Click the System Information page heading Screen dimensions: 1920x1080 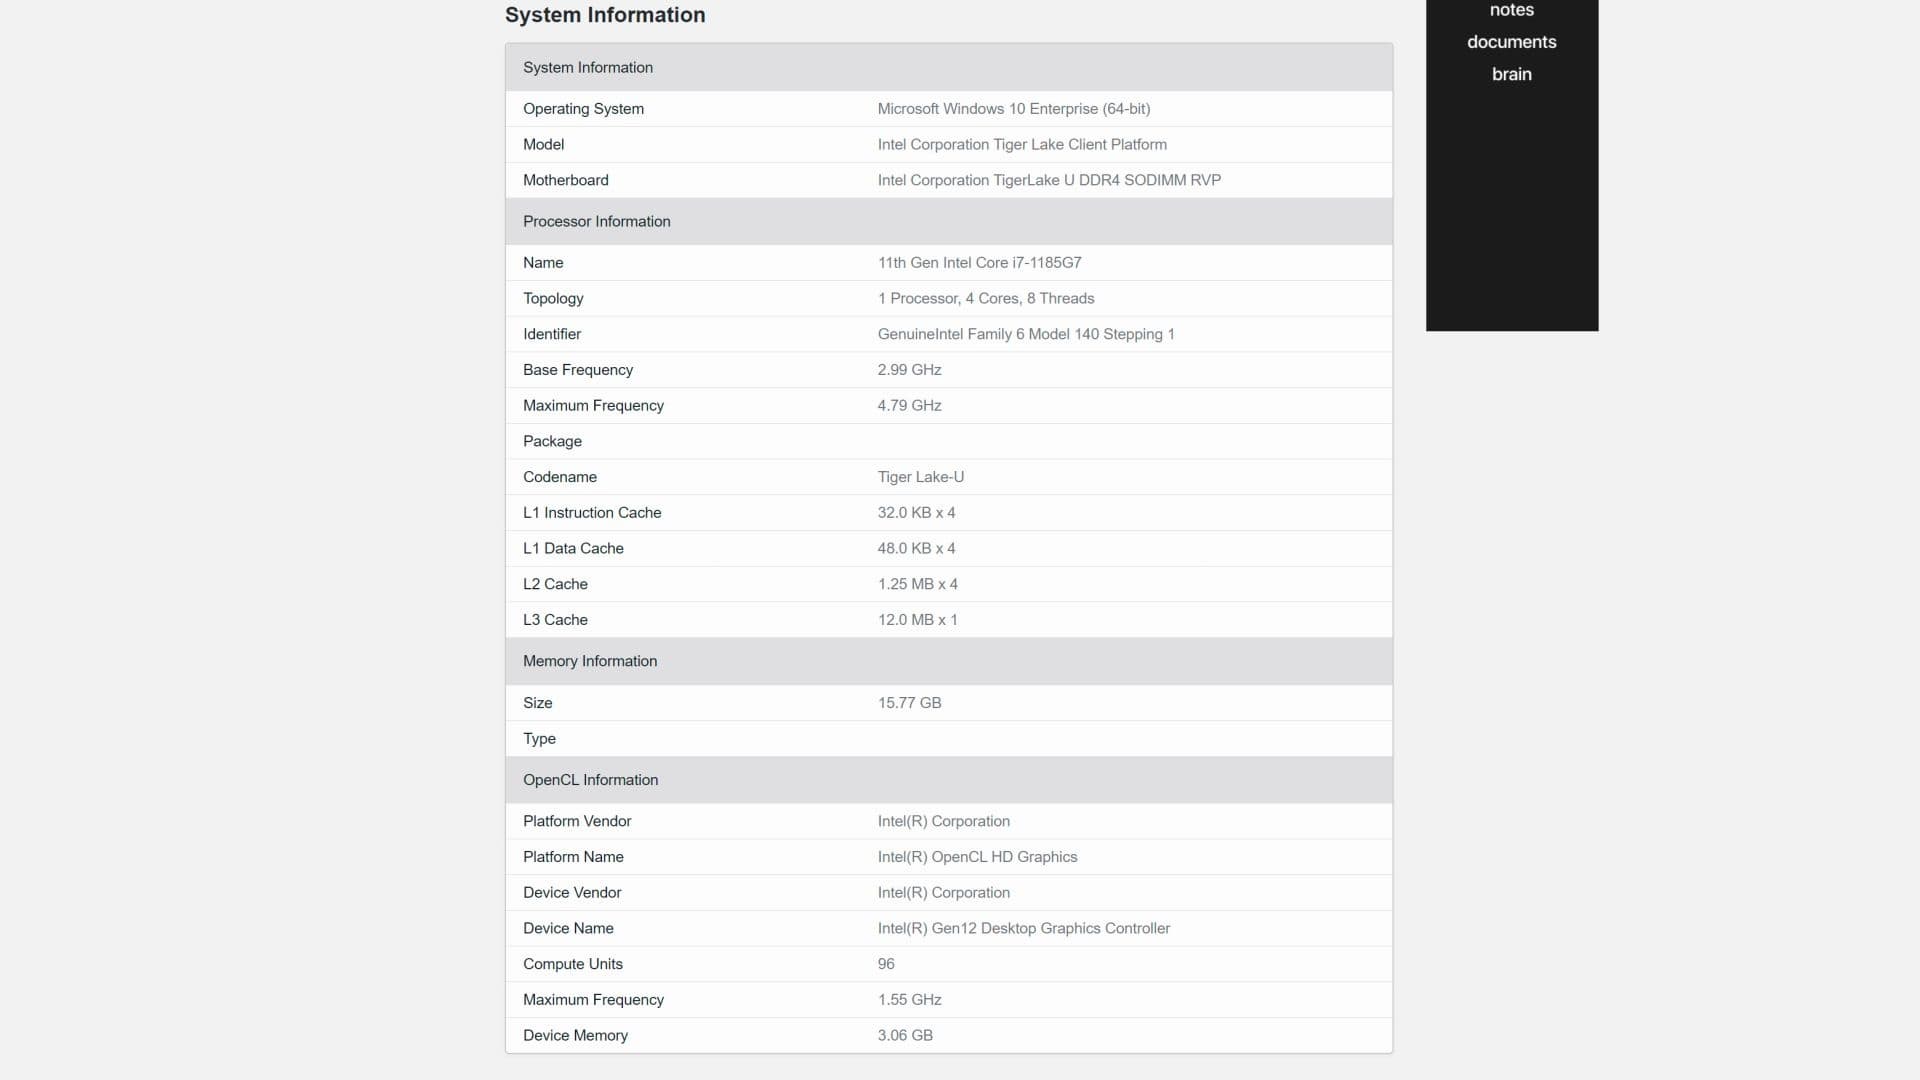click(605, 15)
